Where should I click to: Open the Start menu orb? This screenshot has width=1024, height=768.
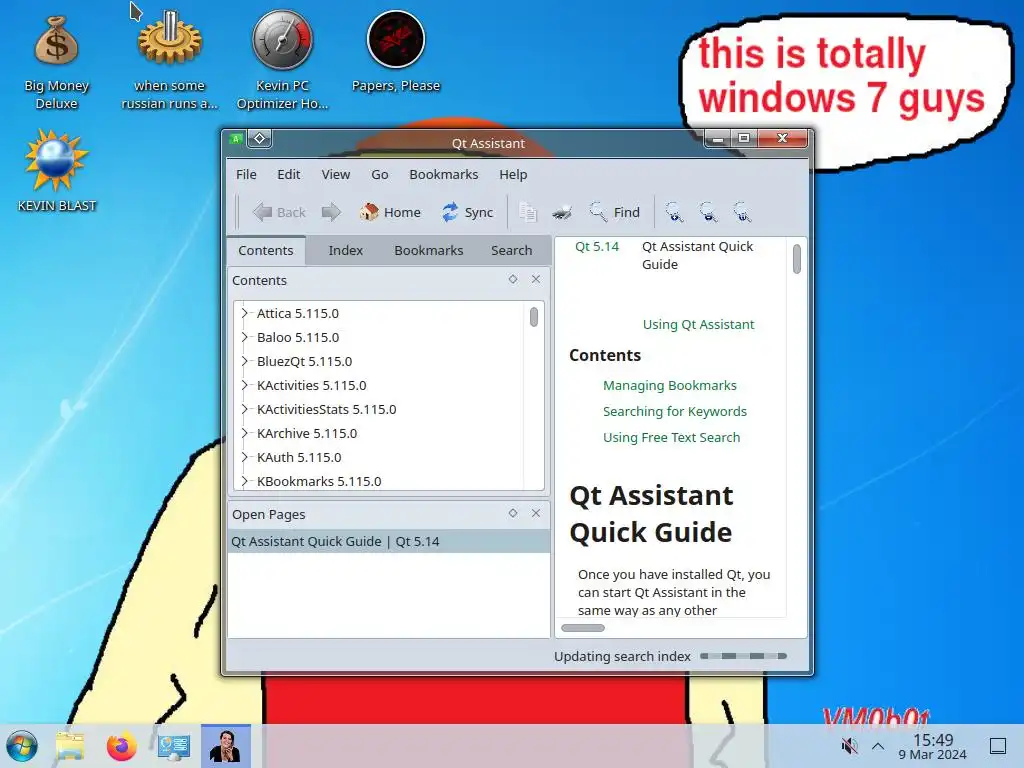click(22, 746)
